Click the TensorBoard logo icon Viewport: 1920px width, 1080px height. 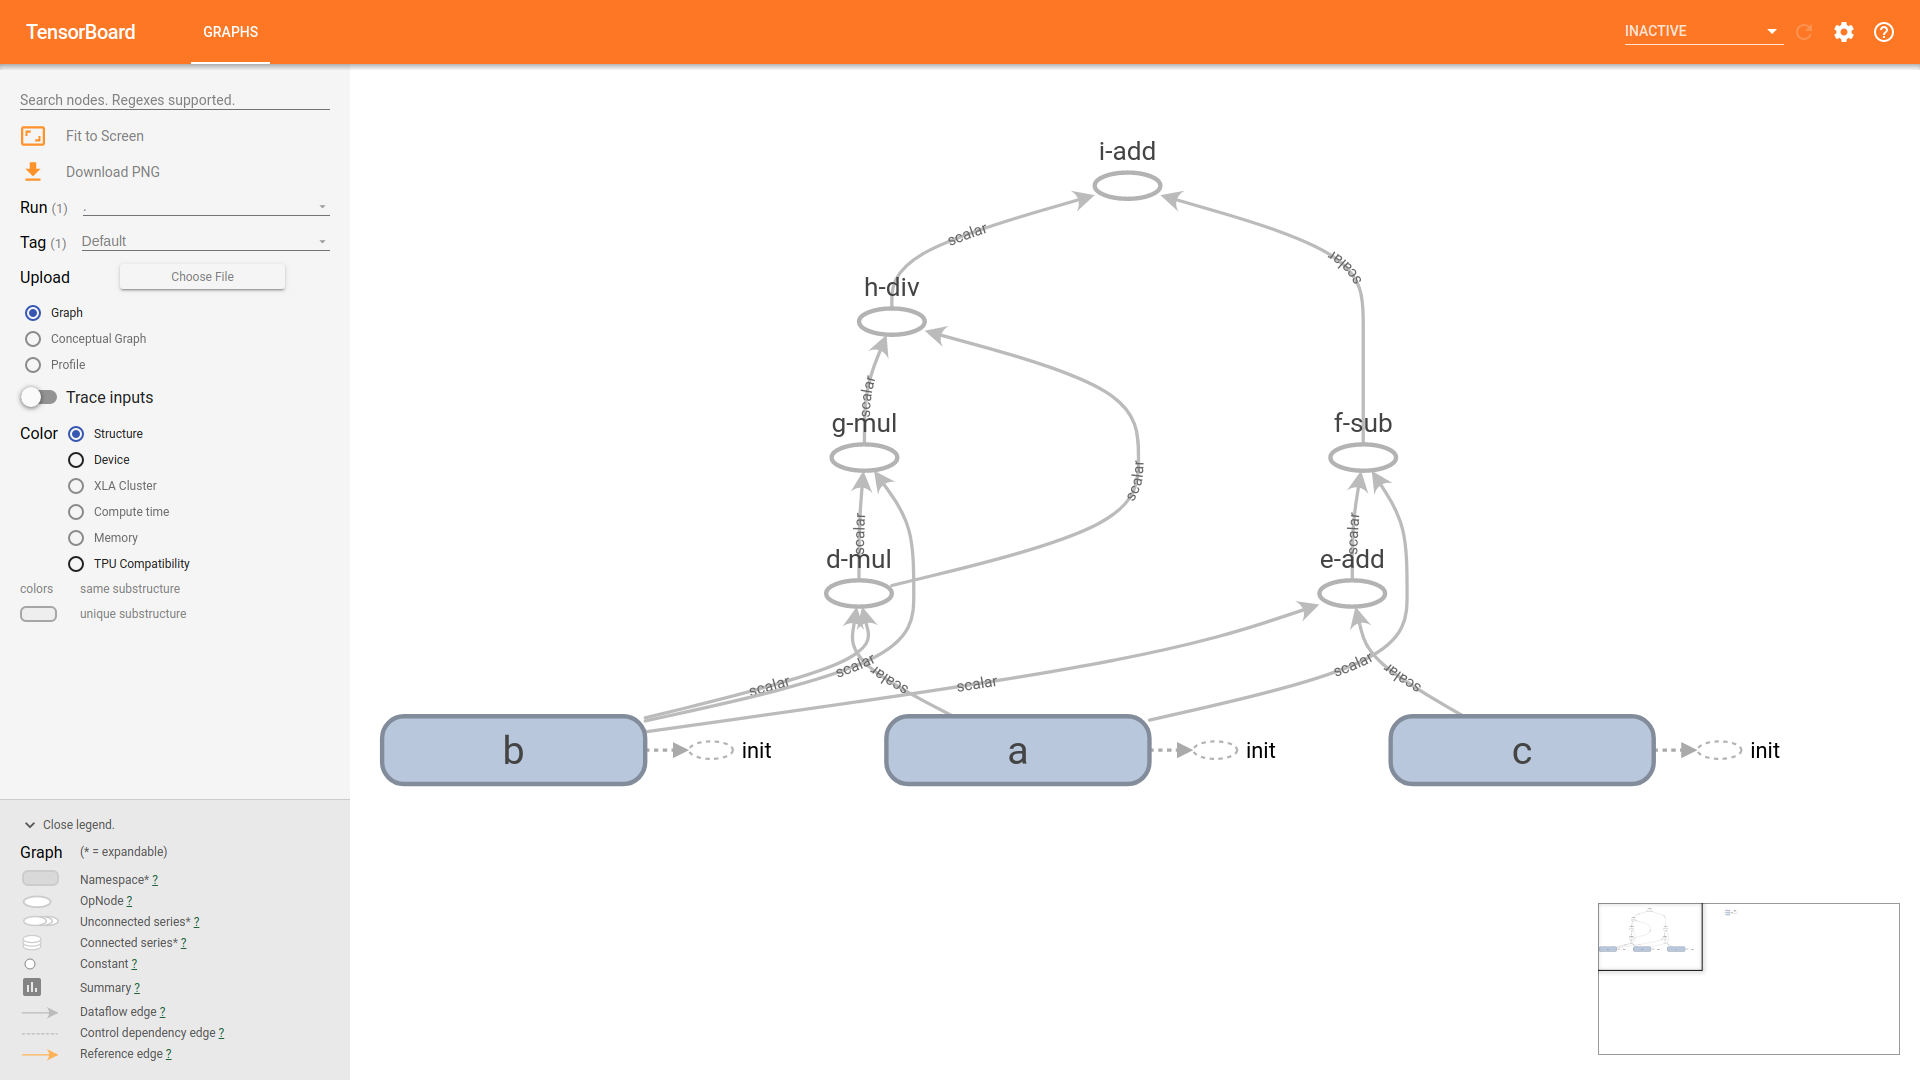click(84, 32)
